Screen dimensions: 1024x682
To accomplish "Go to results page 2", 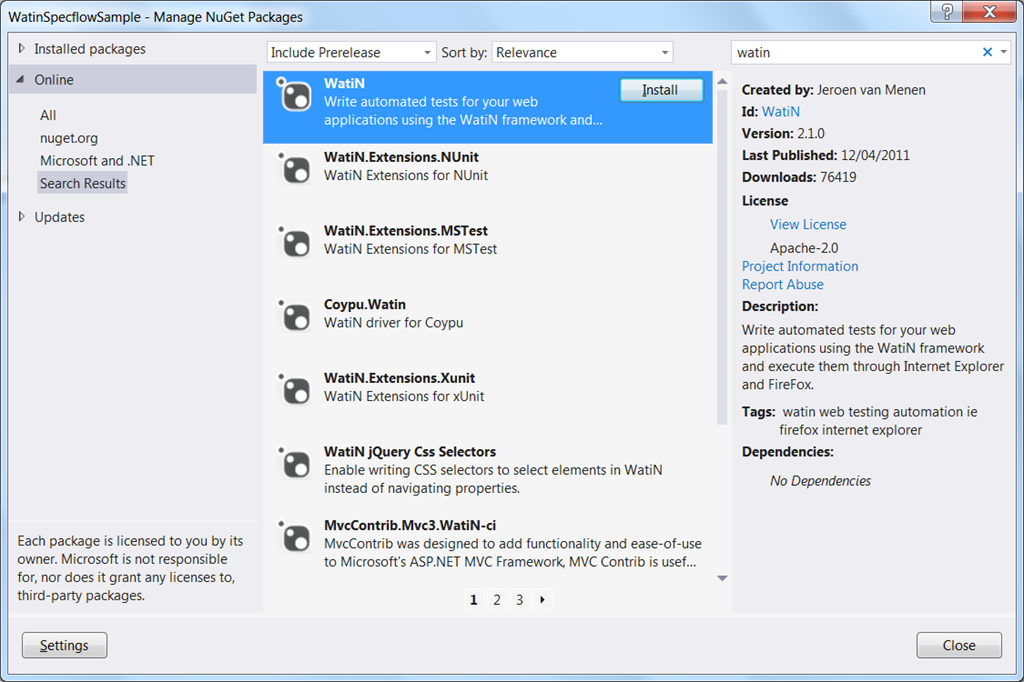I will pos(497,600).
